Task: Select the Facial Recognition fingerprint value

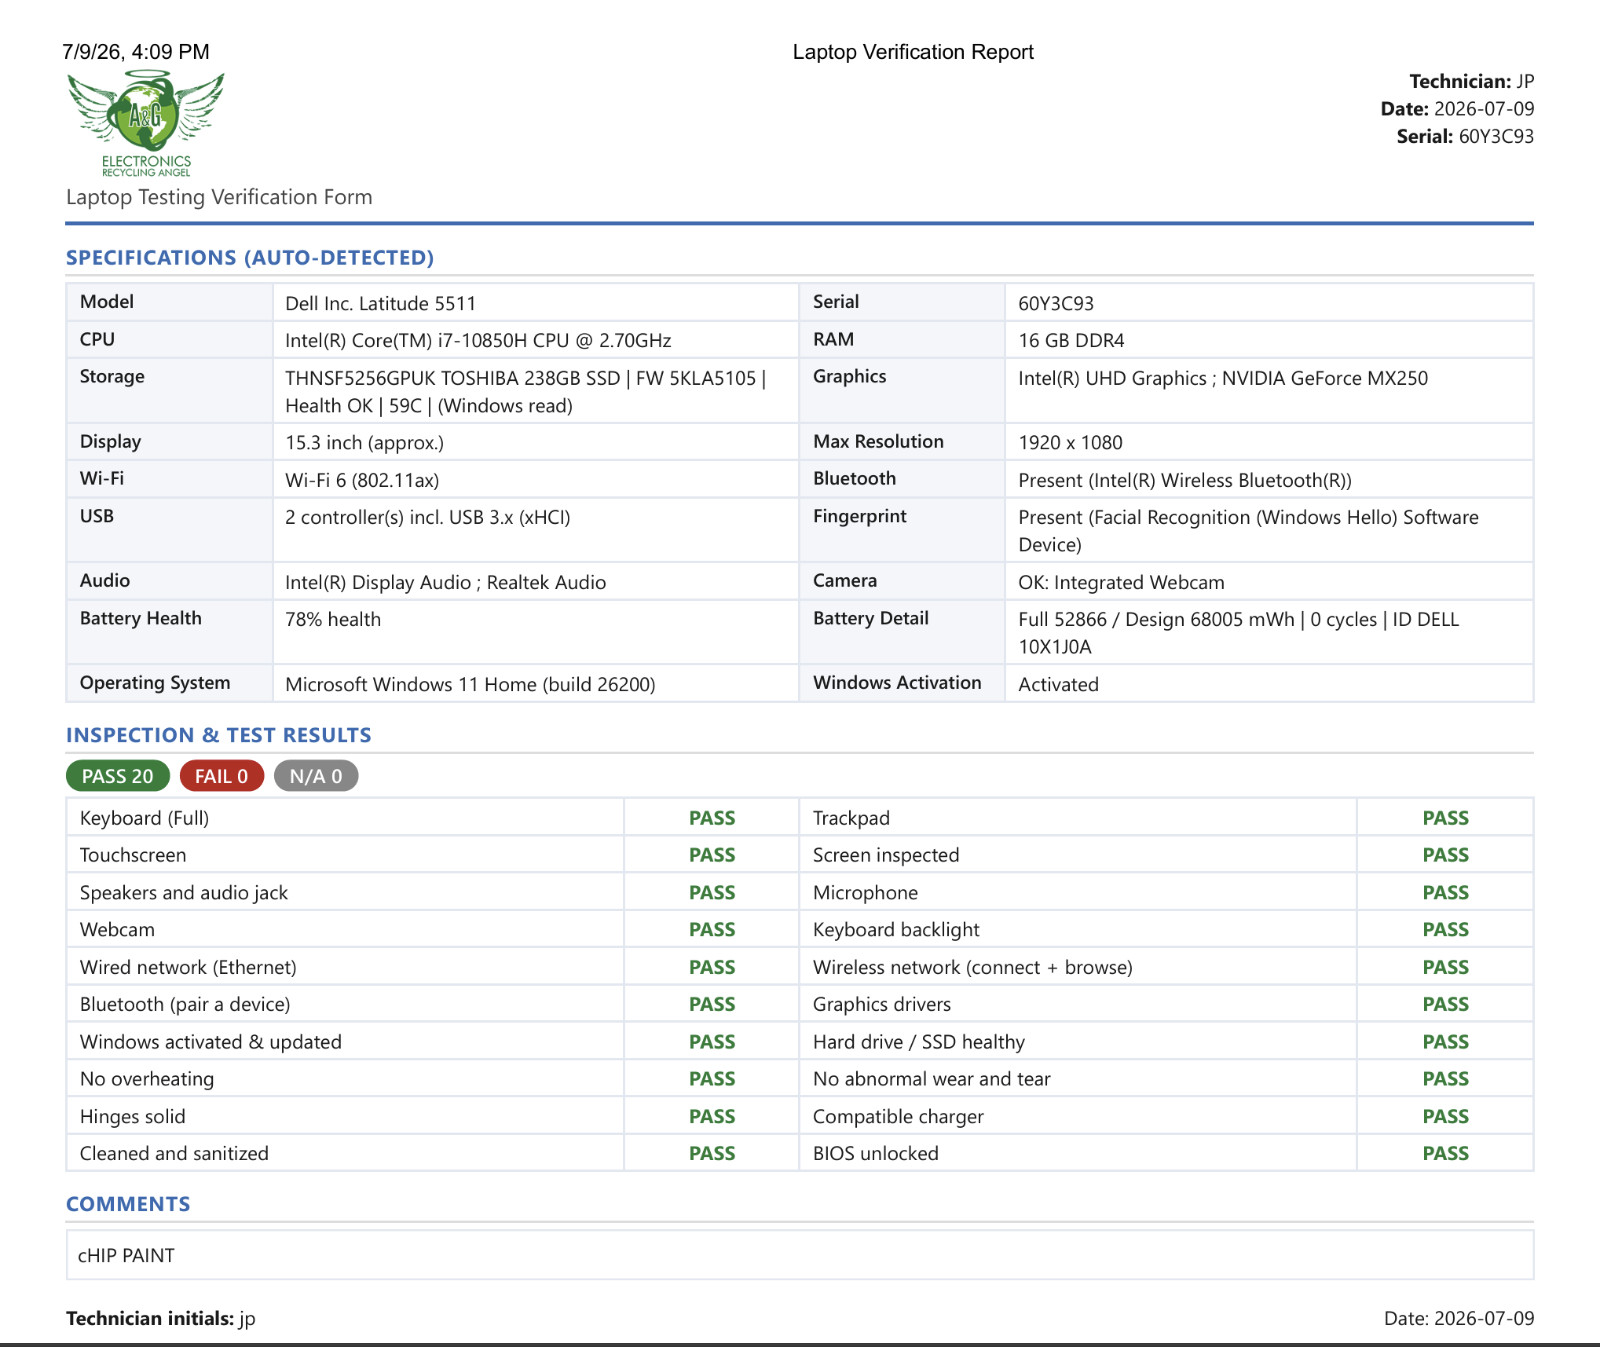Action: (x=1248, y=531)
